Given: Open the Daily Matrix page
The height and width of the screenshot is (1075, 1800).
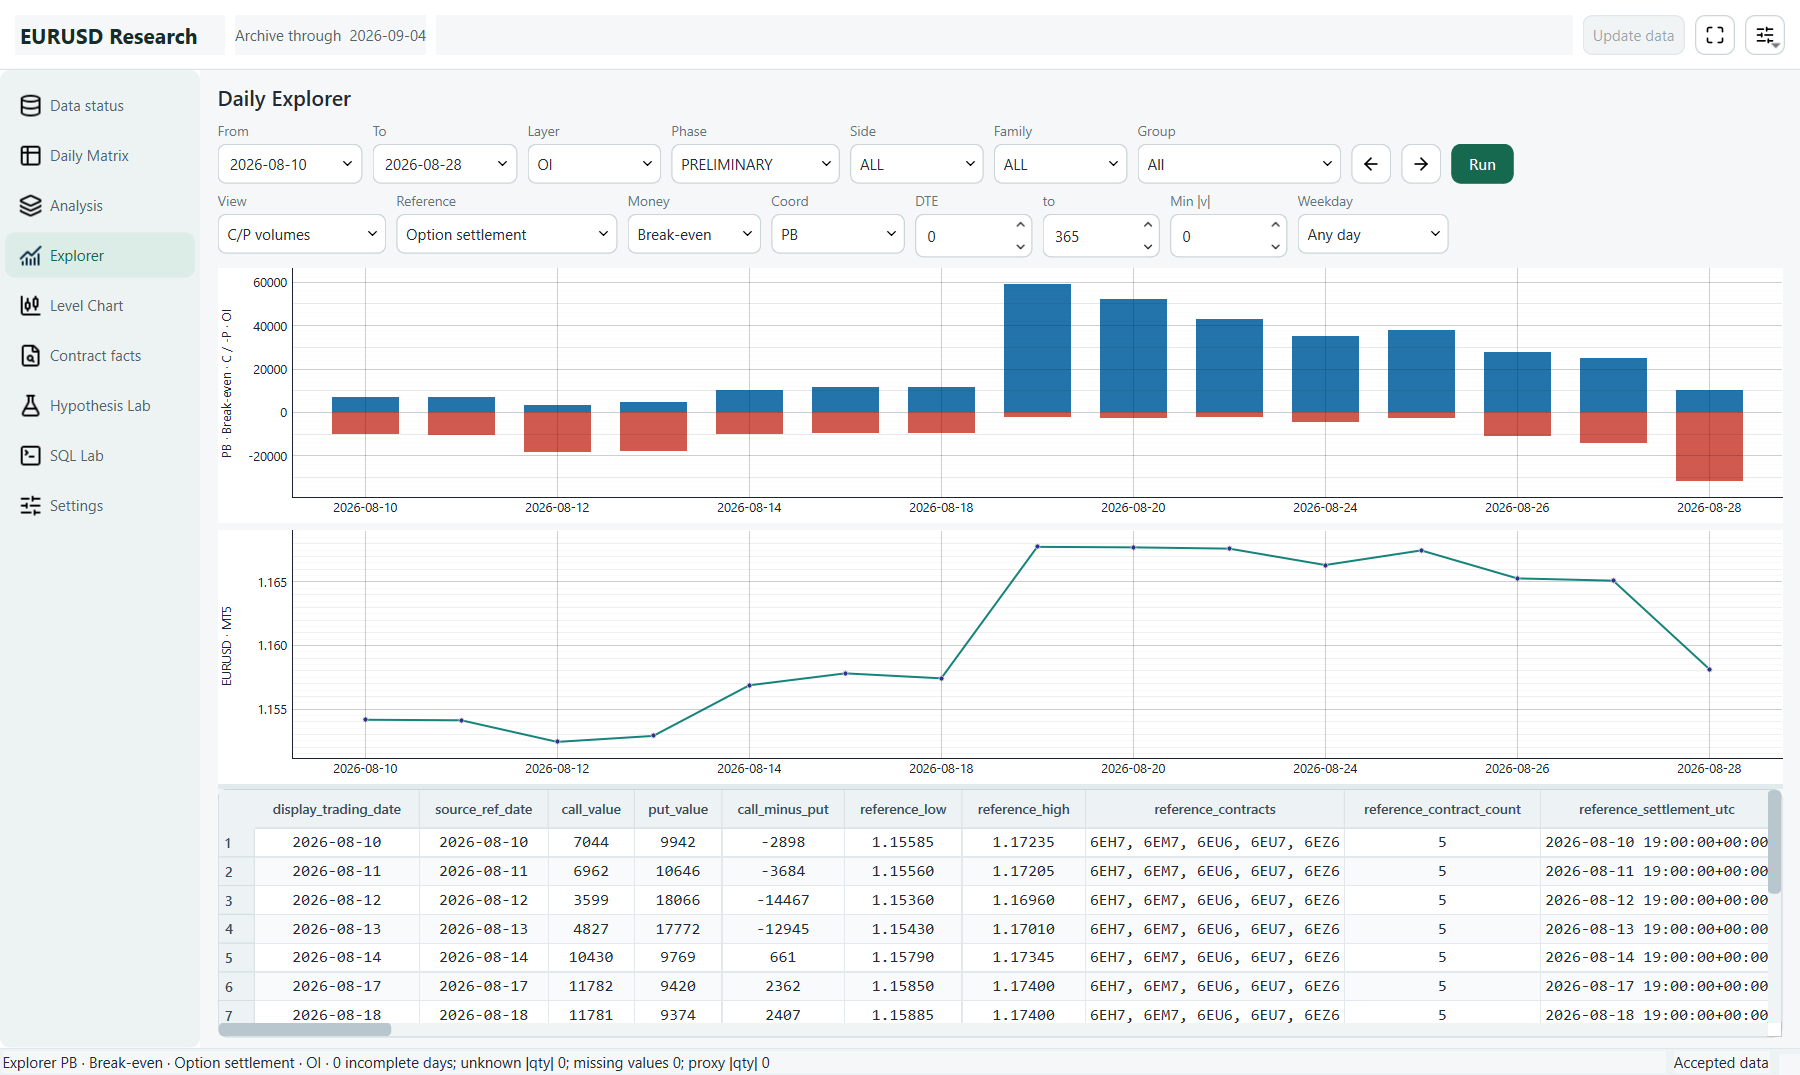Looking at the screenshot, I should pyautogui.click(x=100, y=156).
